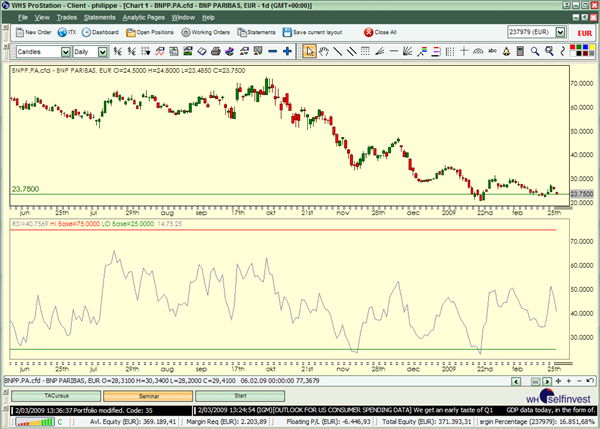Pick the red color swatch
The height and width of the screenshot is (429, 600).
pos(573,48)
